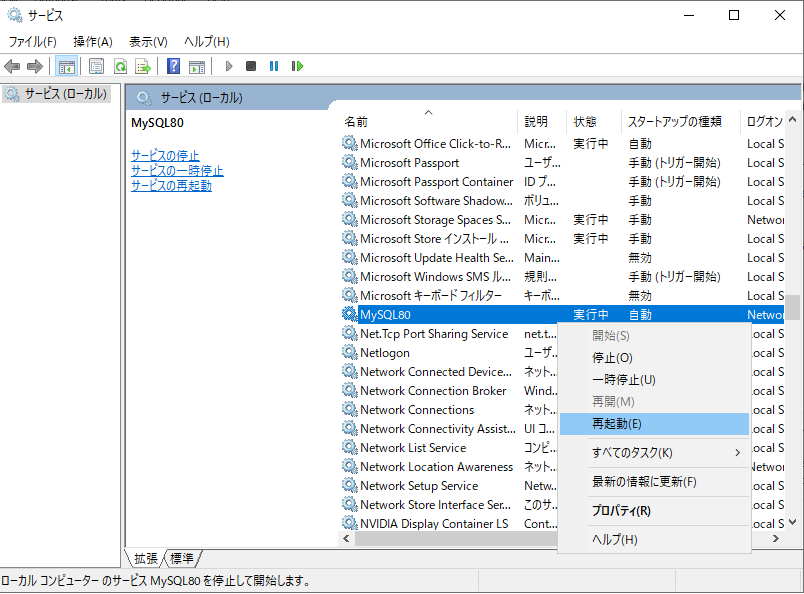The image size is (804, 594).
Task: Click the stop service square icon
Action: [x=251, y=66]
